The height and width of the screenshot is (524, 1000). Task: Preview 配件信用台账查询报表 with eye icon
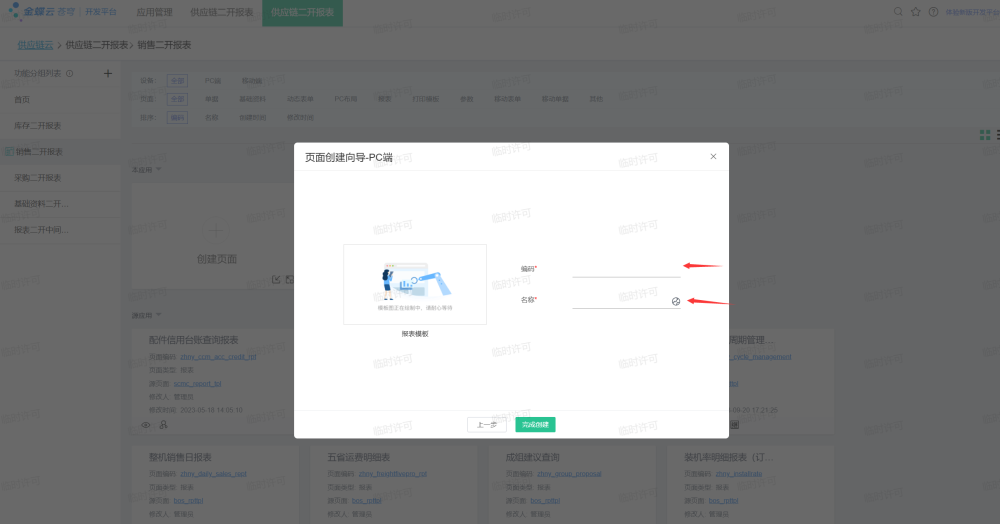(146, 425)
